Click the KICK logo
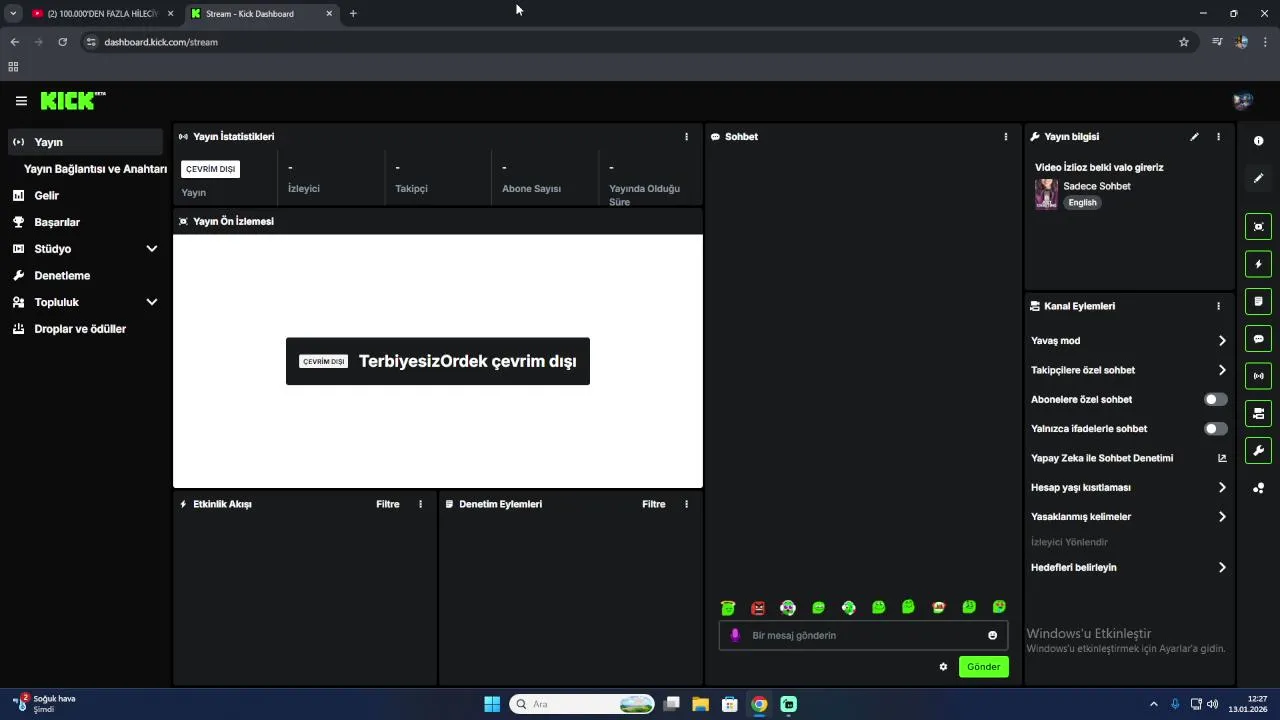Image resolution: width=1280 pixels, height=720 pixels. pyautogui.click(x=72, y=100)
